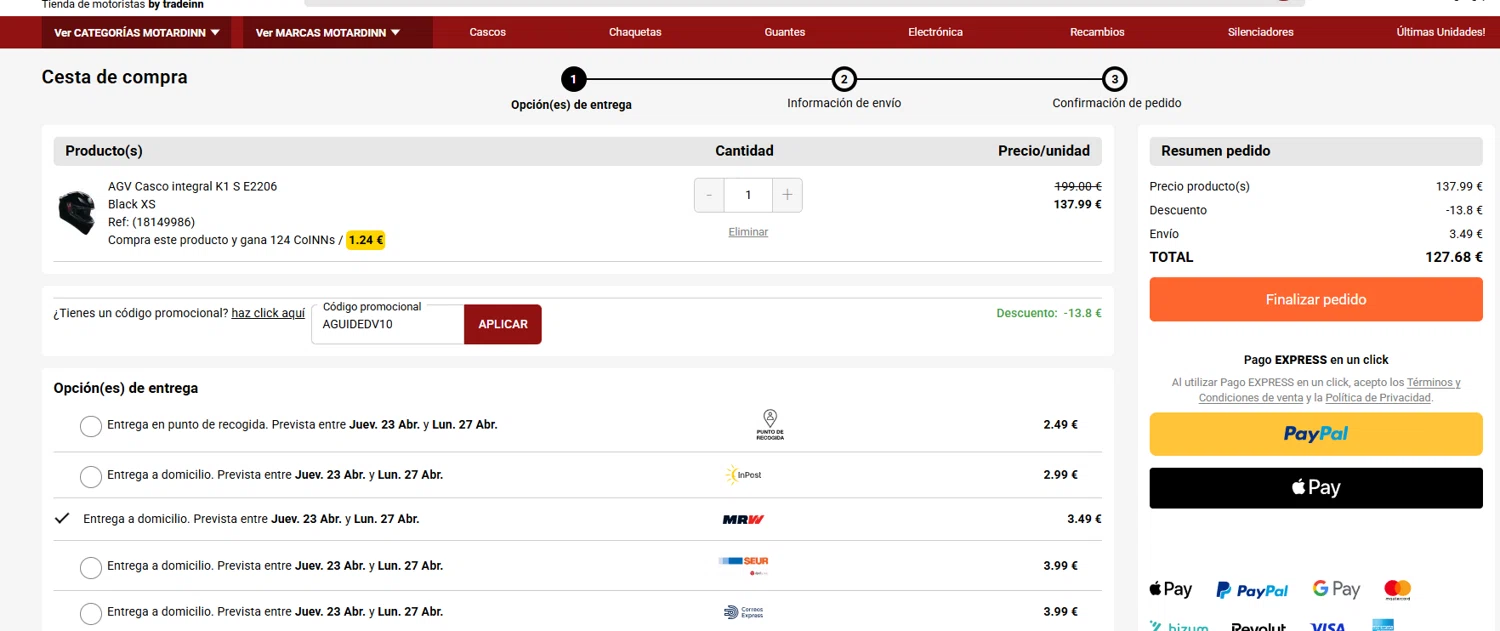The width and height of the screenshot is (1500, 631).
Task: Select SEUR home delivery radio button
Action: [x=90, y=567]
